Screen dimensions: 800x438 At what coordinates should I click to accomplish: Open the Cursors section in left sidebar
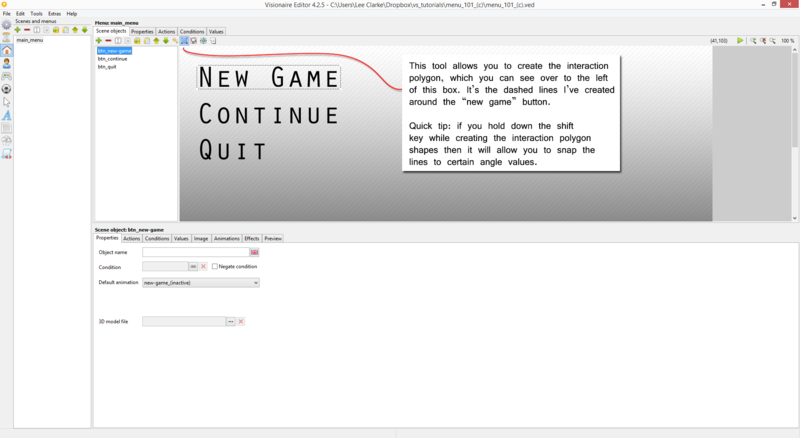(x=7, y=102)
